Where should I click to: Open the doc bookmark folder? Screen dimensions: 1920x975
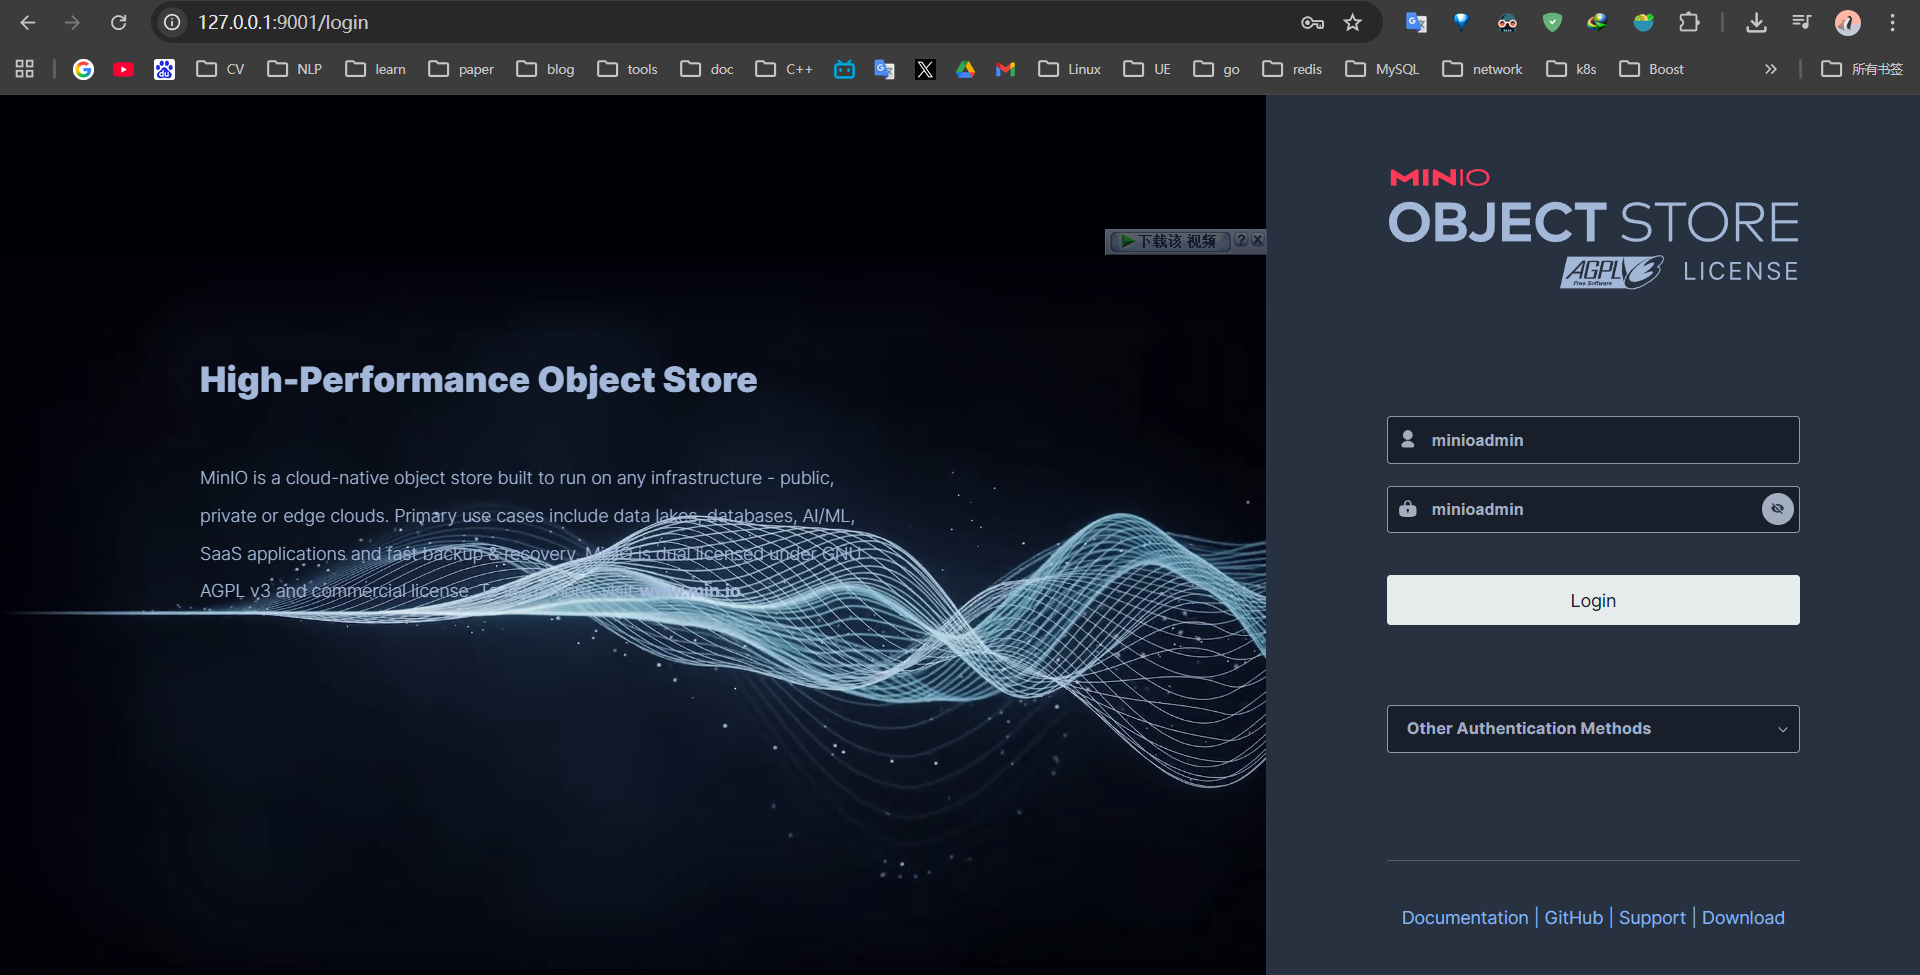(x=708, y=69)
